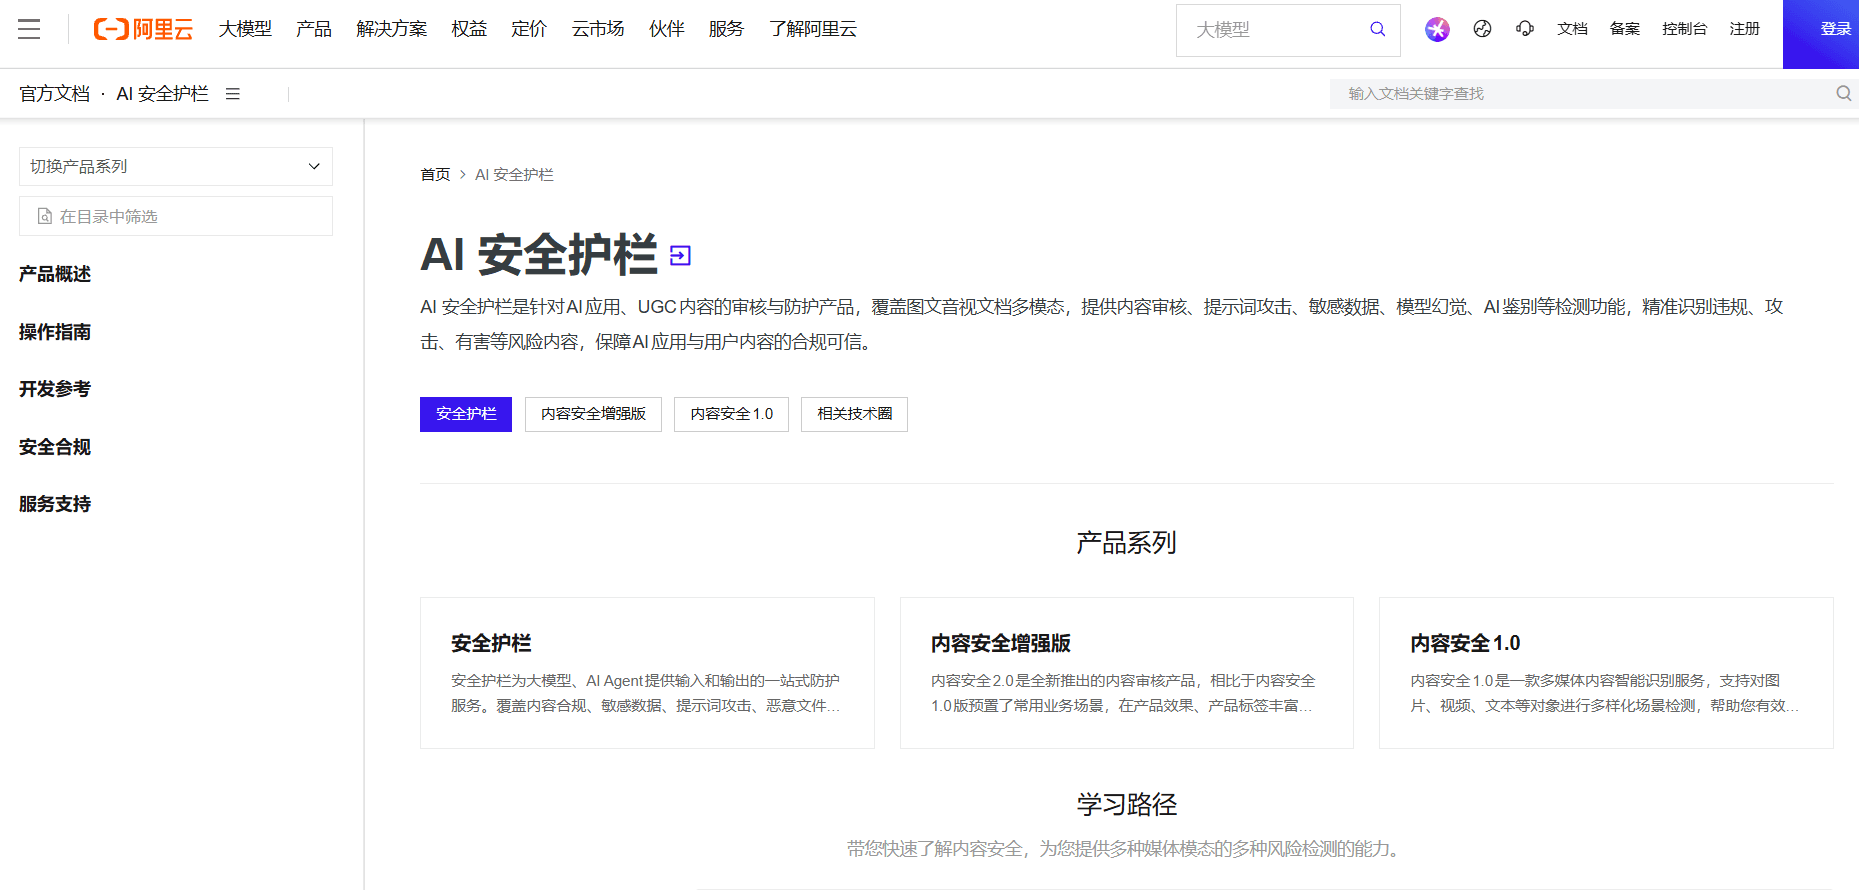Open the 伙伴 menu
Viewport: 1859px width, 890px height.
(667, 29)
